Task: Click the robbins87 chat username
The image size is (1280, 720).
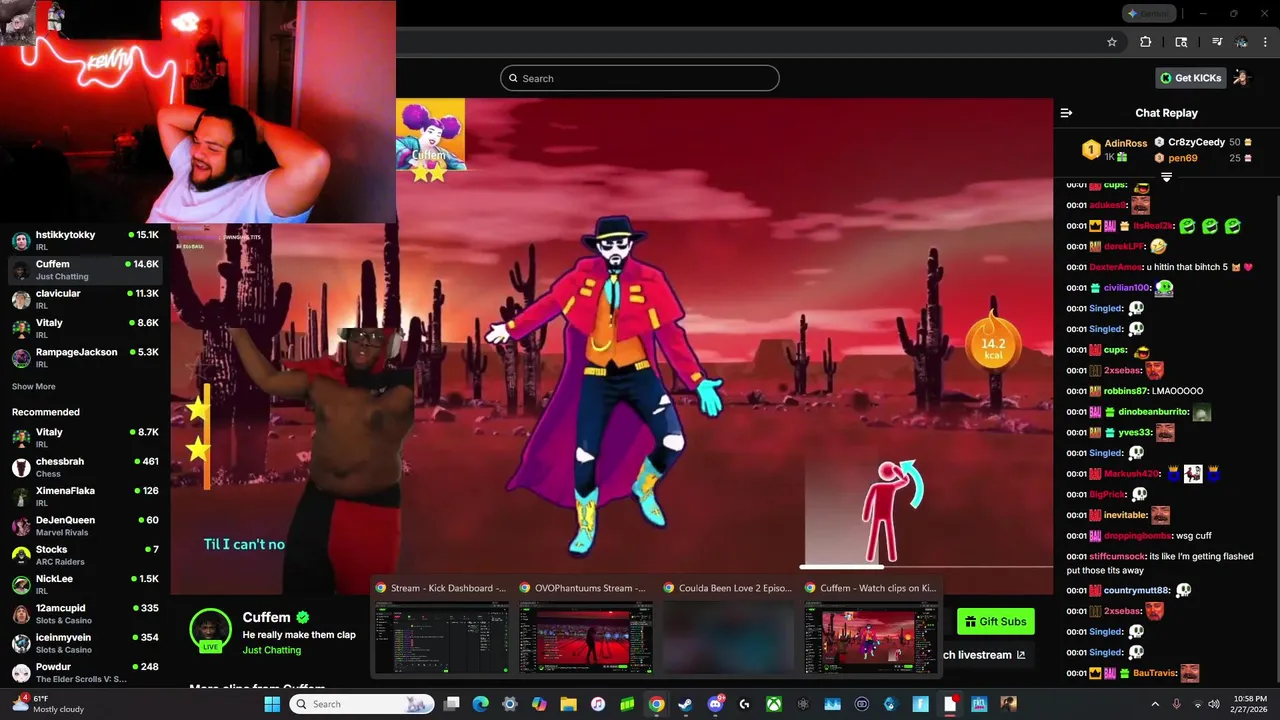Action: click(1125, 391)
